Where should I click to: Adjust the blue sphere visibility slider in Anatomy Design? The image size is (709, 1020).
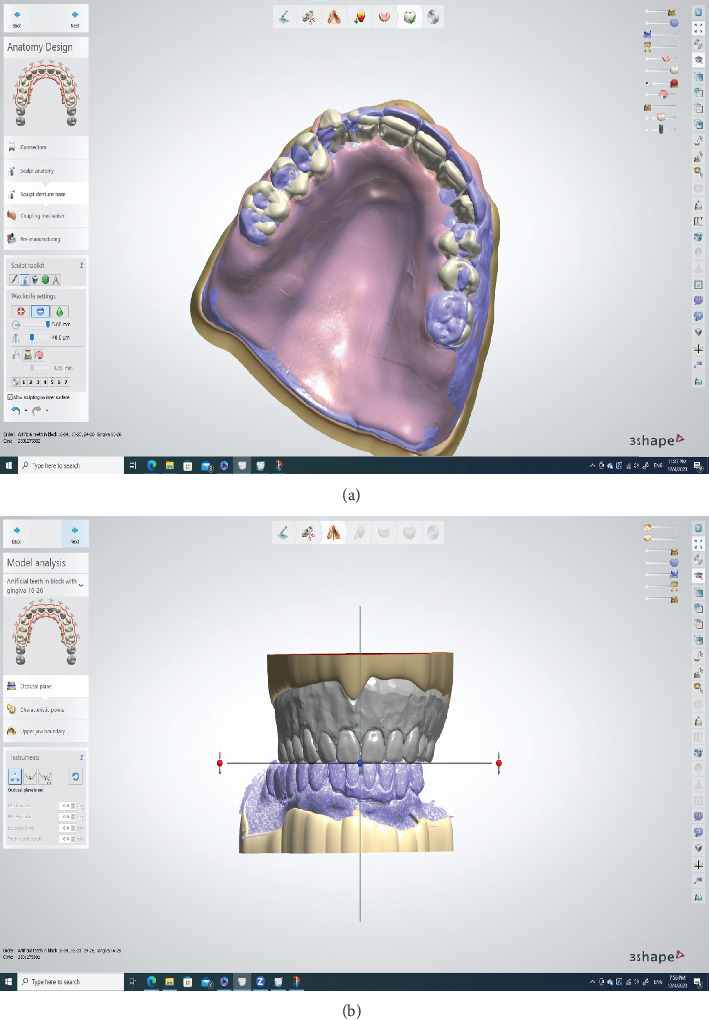[674, 22]
